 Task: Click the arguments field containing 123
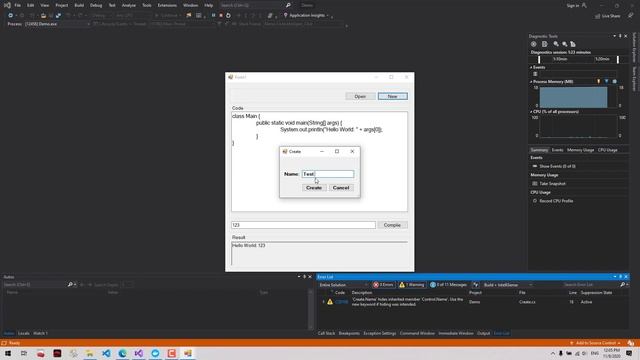303,225
